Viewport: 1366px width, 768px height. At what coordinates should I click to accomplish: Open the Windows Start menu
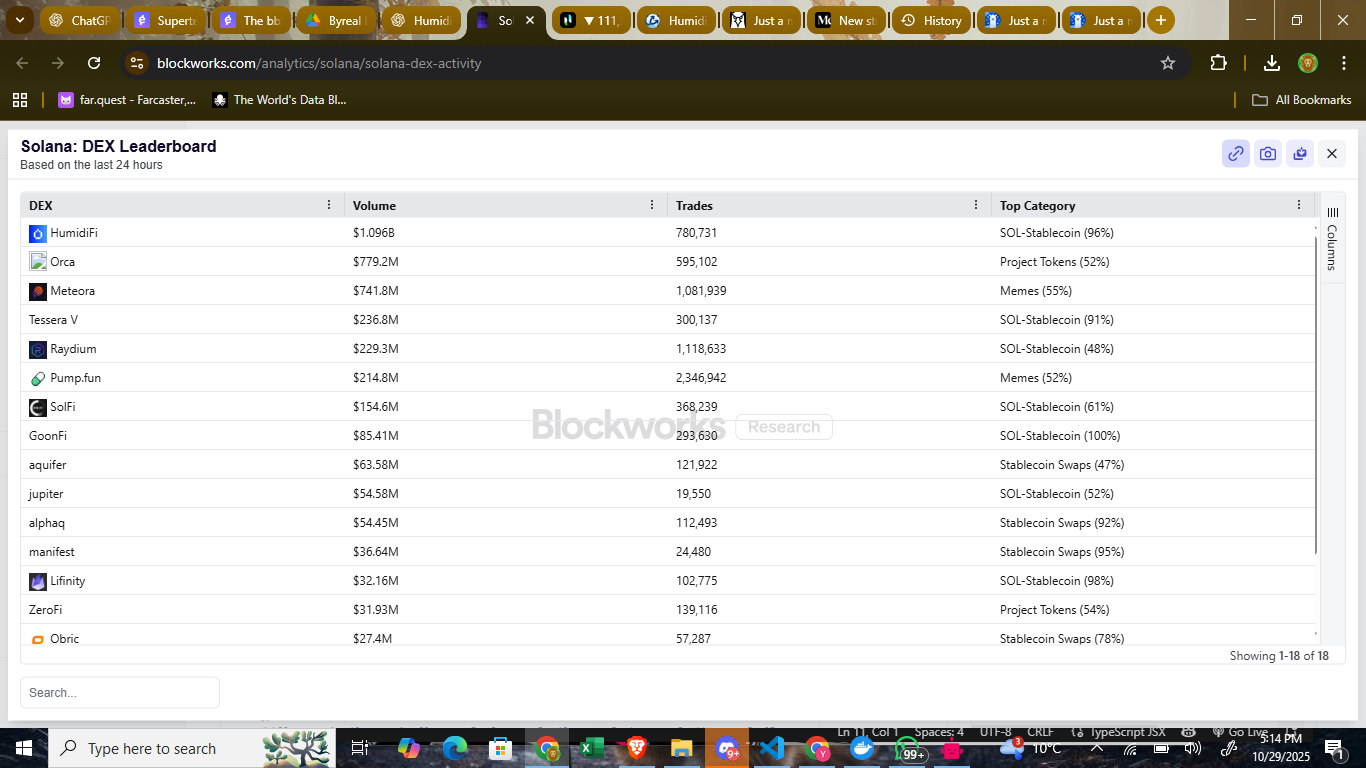click(x=24, y=748)
